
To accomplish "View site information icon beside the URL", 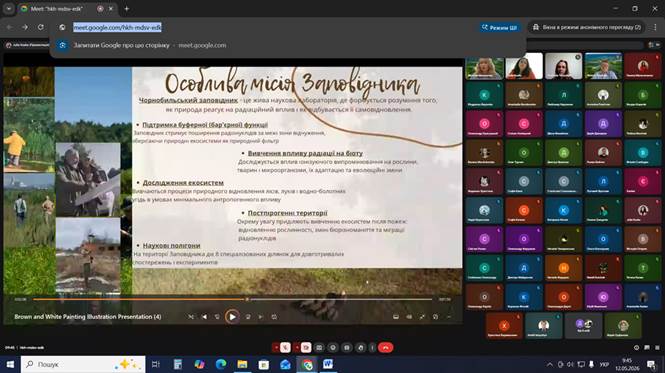I will point(62,27).
